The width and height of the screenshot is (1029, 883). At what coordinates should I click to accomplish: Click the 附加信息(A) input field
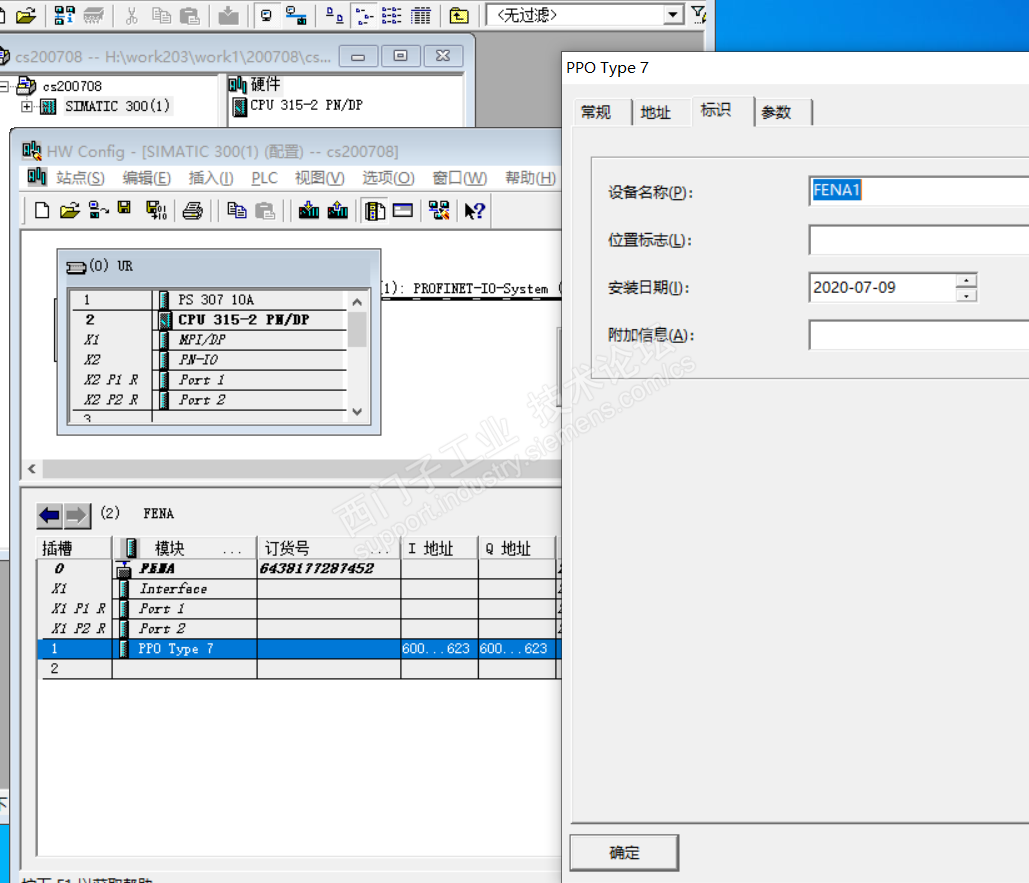pos(919,335)
